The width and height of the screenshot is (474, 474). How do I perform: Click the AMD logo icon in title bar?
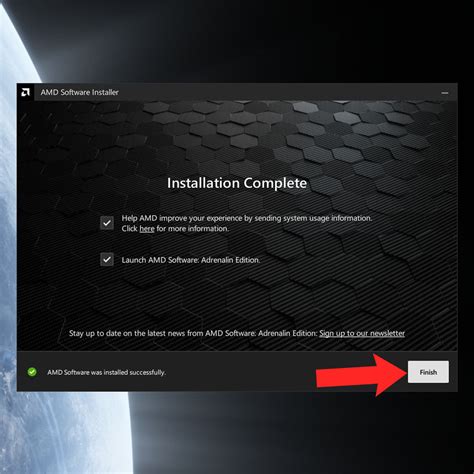pos(25,92)
